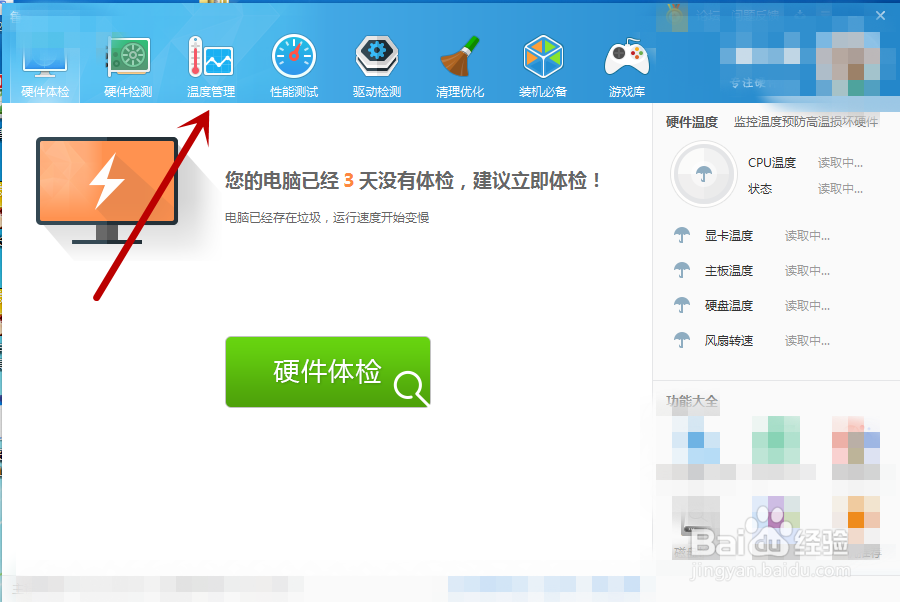The image size is (900, 602).
Task: Click the umbrella icon beside 硬盘温度
Action: click(682, 305)
